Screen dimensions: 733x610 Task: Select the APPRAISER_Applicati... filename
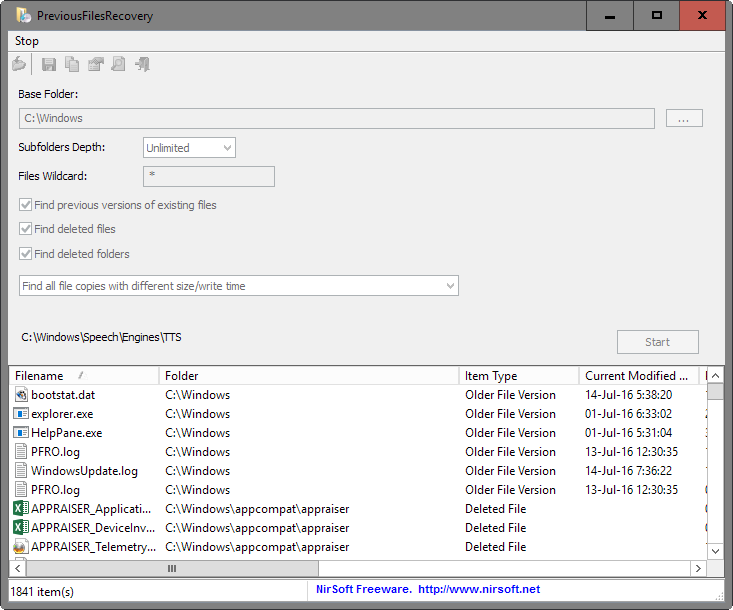click(x=91, y=509)
